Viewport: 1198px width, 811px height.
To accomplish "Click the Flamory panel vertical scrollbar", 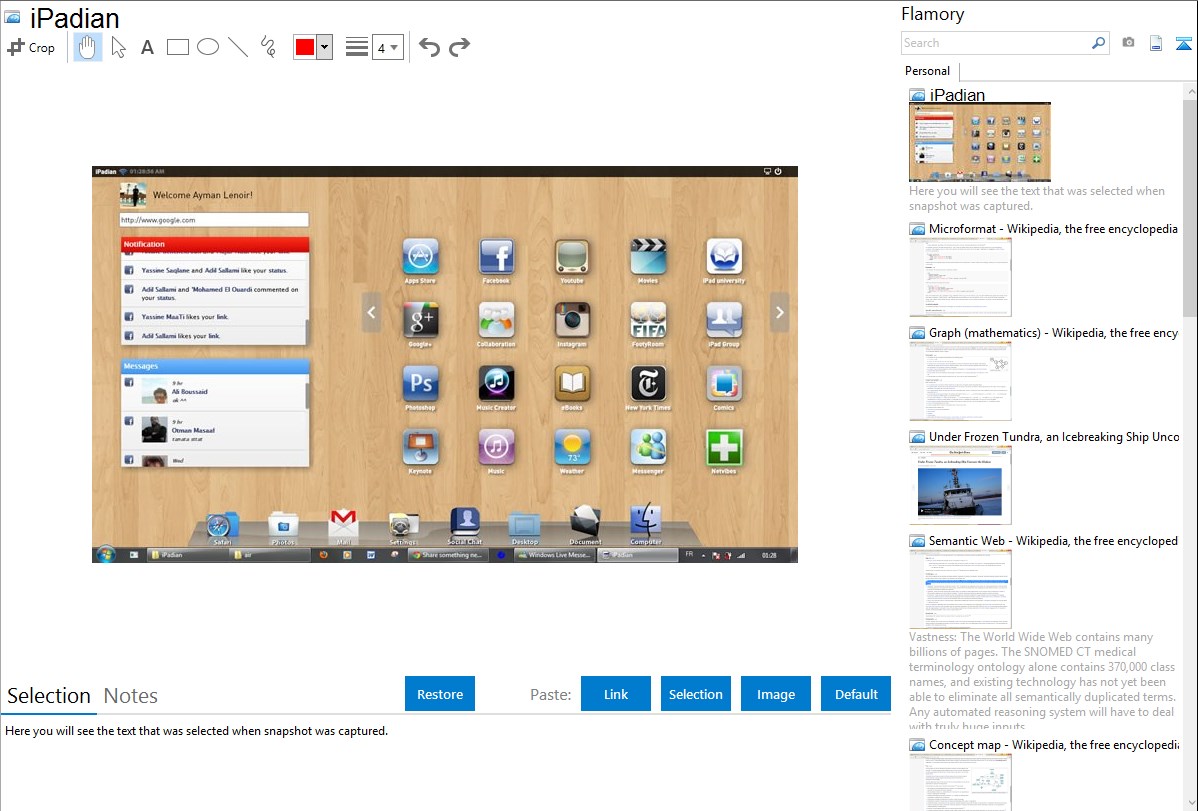I will [x=1190, y=206].
